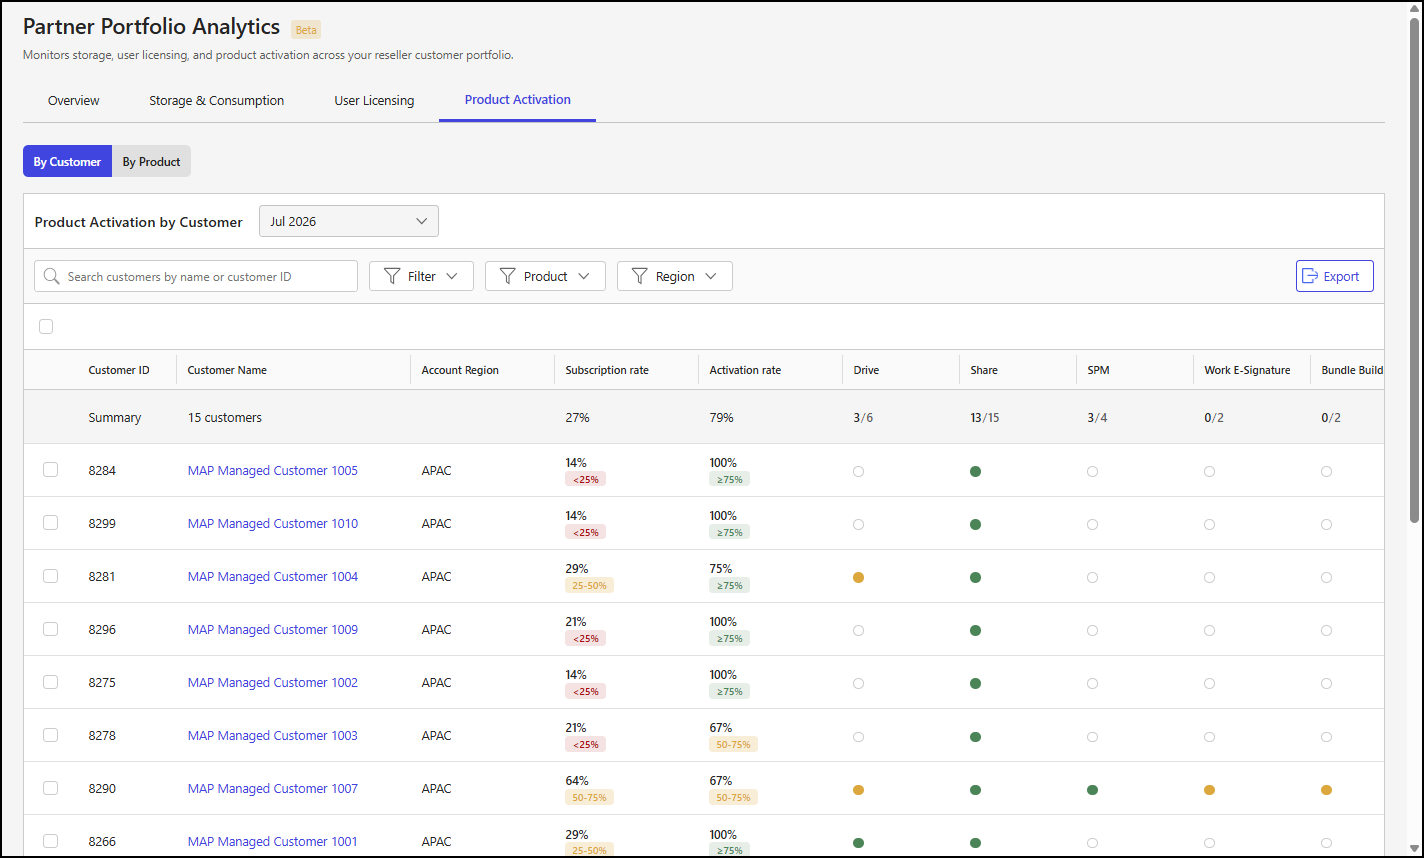Click SPM empty dot for Customer 1004
The image size is (1424, 858).
coord(1092,577)
